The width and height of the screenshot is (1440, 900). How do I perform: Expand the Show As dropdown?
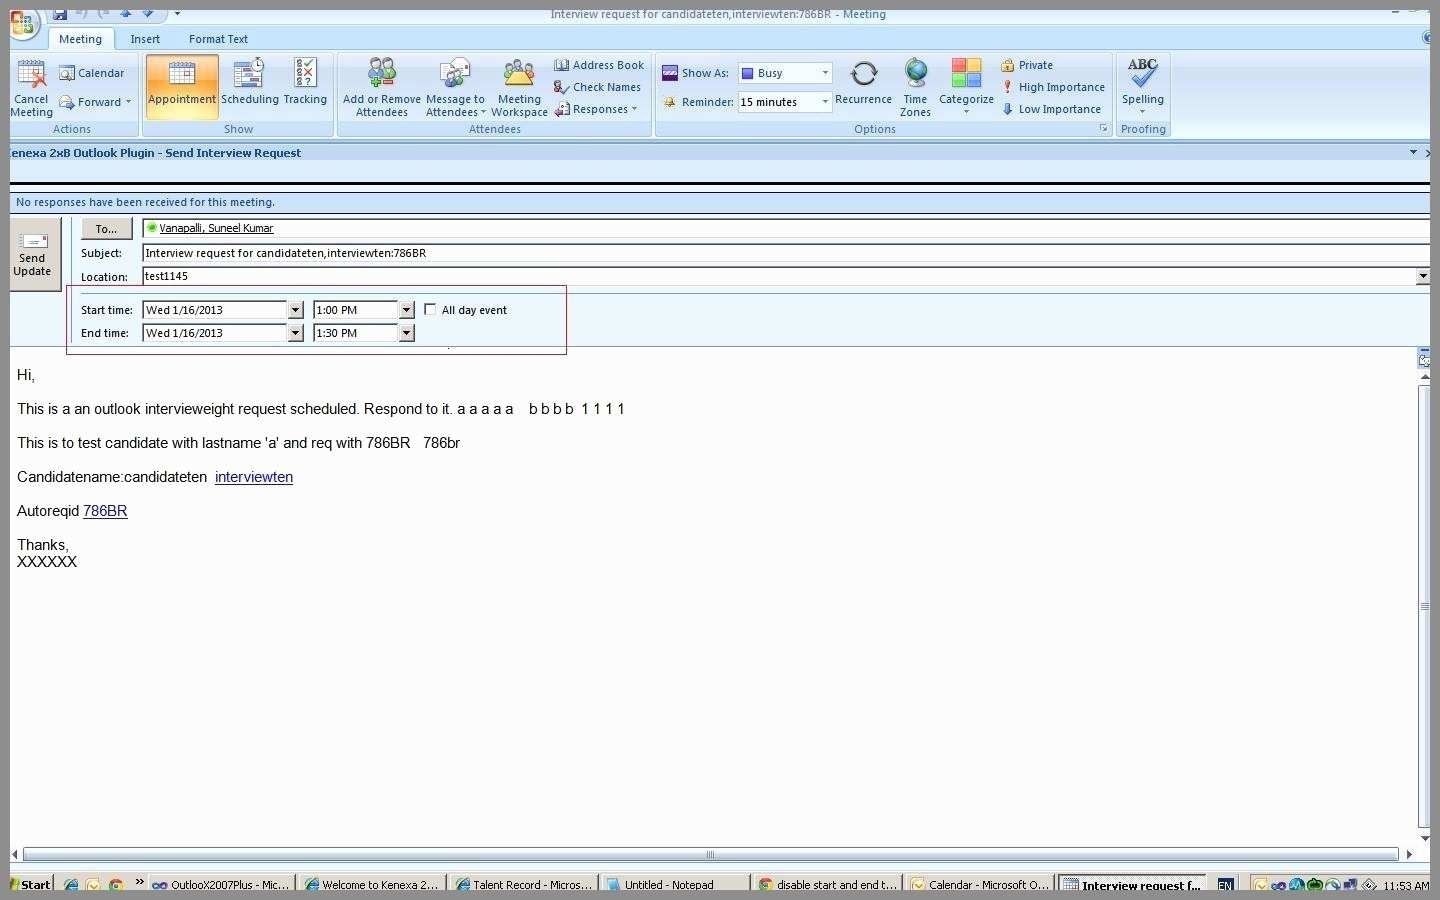[x=825, y=73]
